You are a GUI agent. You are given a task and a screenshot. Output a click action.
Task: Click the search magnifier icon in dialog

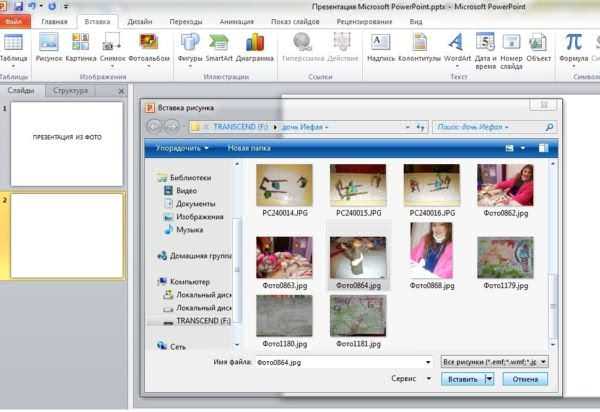pyautogui.click(x=549, y=127)
